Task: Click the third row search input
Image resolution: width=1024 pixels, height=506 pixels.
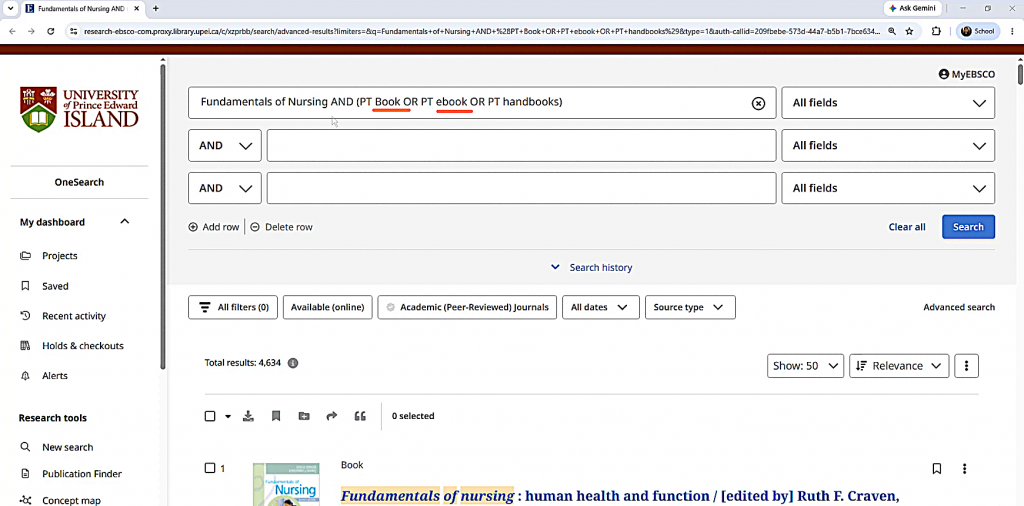Action: [521, 188]
